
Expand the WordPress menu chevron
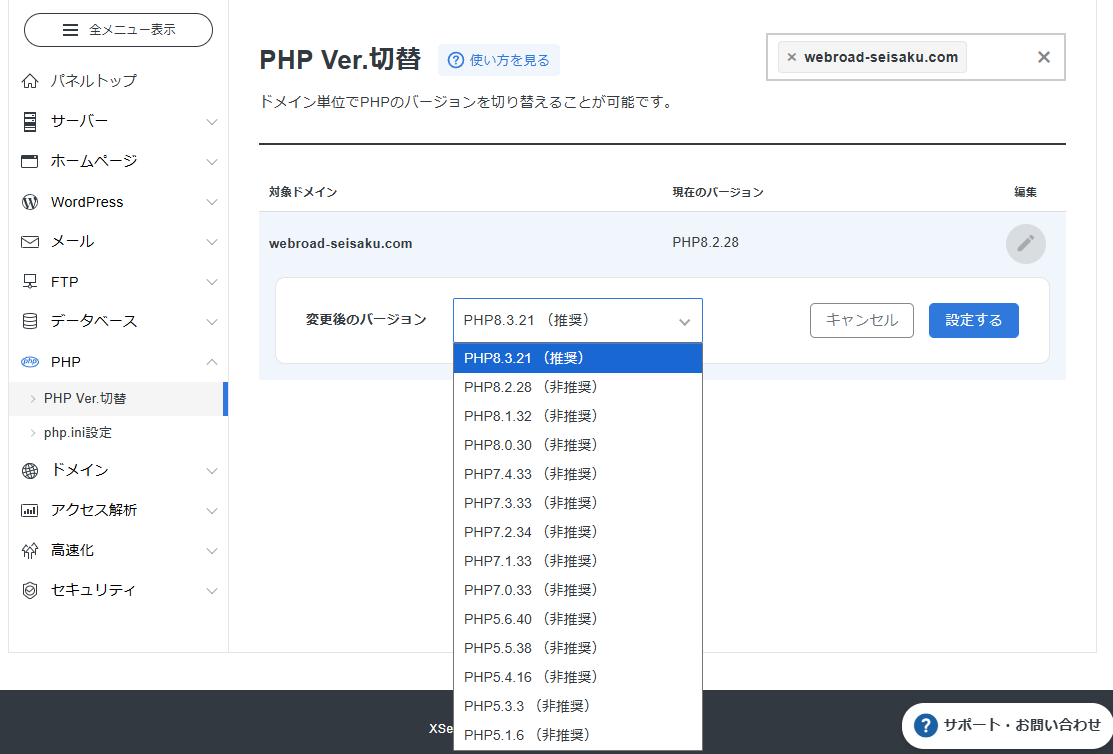[212, 202]
